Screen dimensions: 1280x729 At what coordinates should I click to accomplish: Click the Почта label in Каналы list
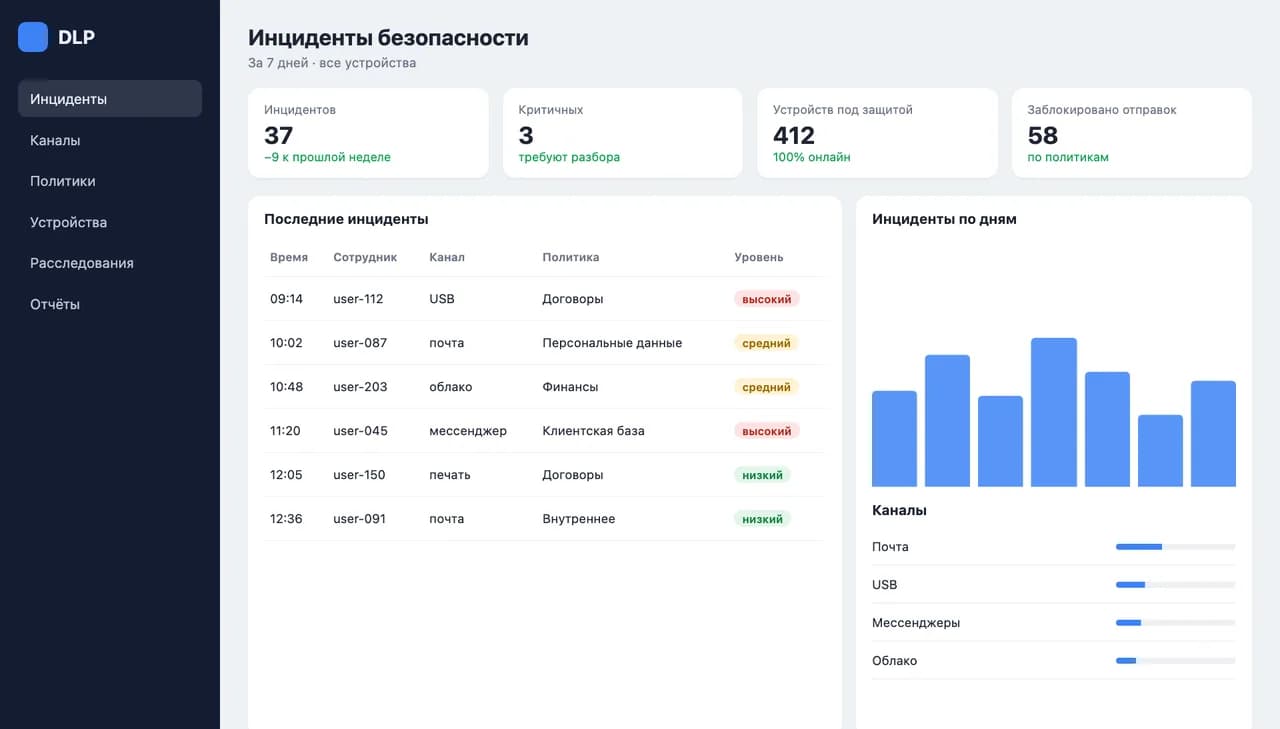tap(890, 547)
